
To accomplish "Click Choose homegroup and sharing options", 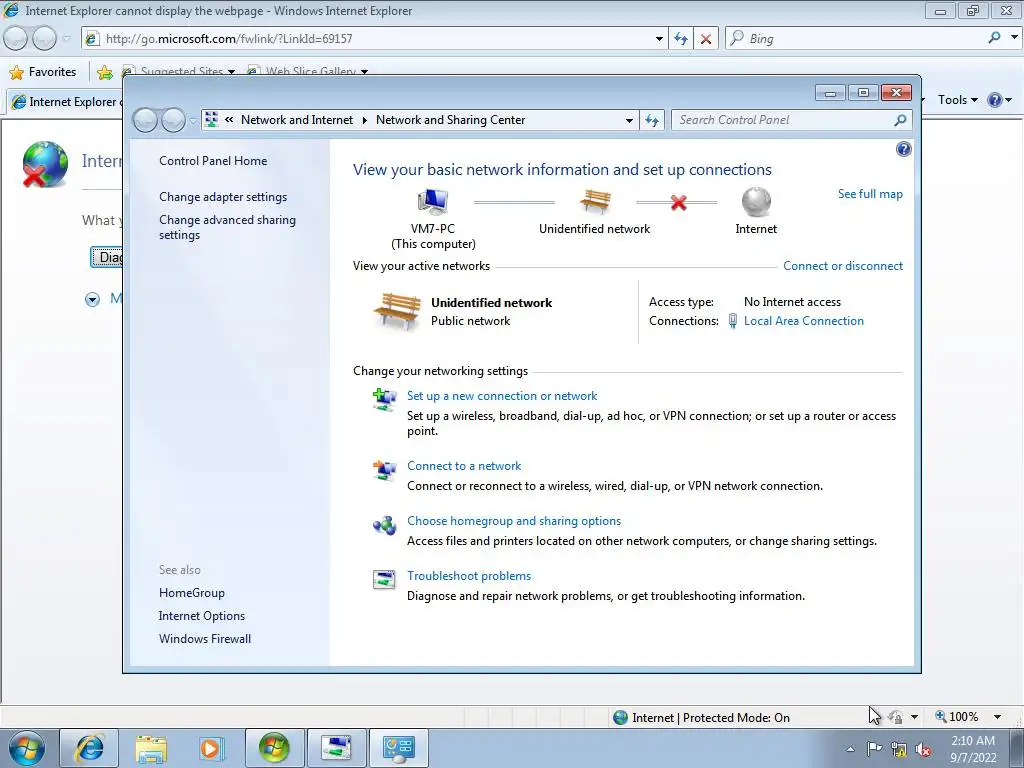I will point(514,520).
